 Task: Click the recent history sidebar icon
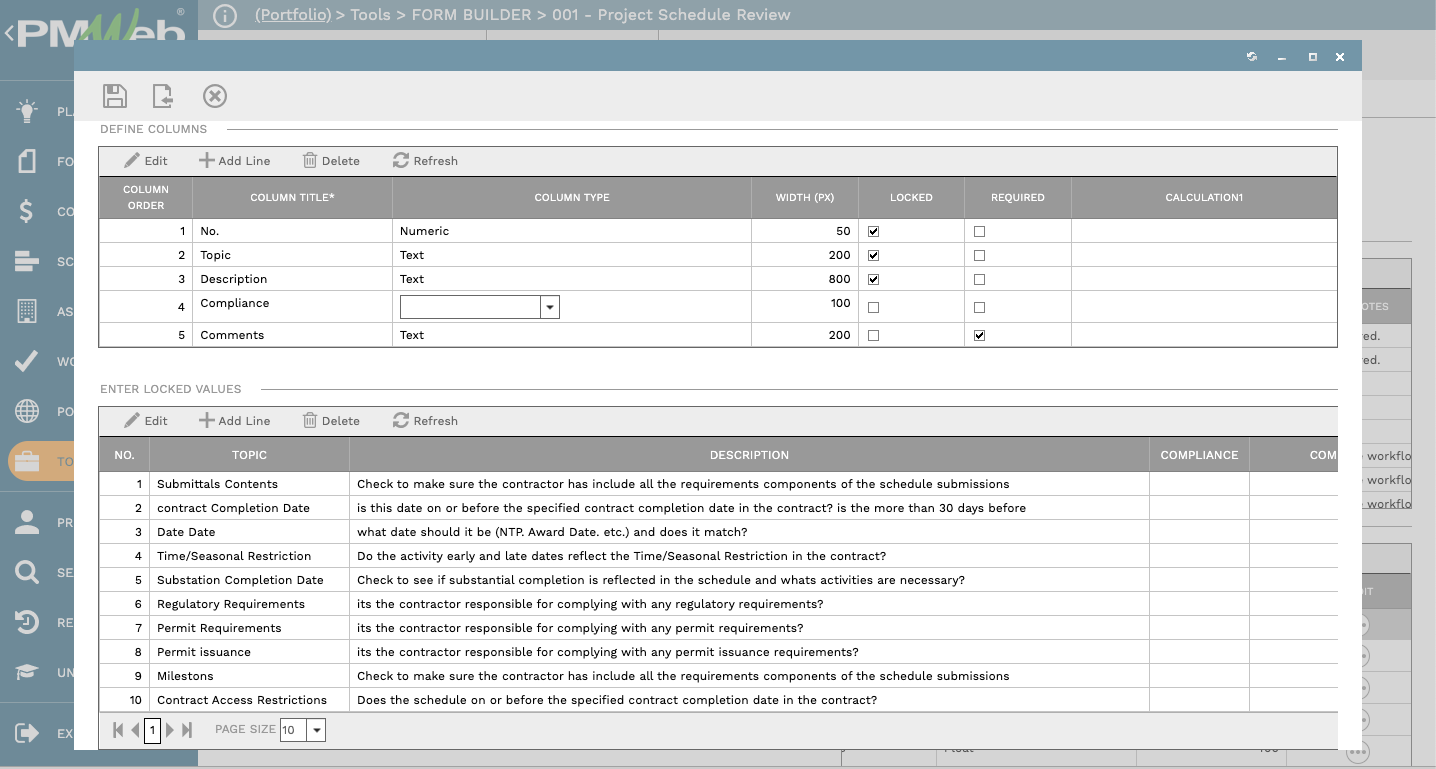tap(27, 622)
